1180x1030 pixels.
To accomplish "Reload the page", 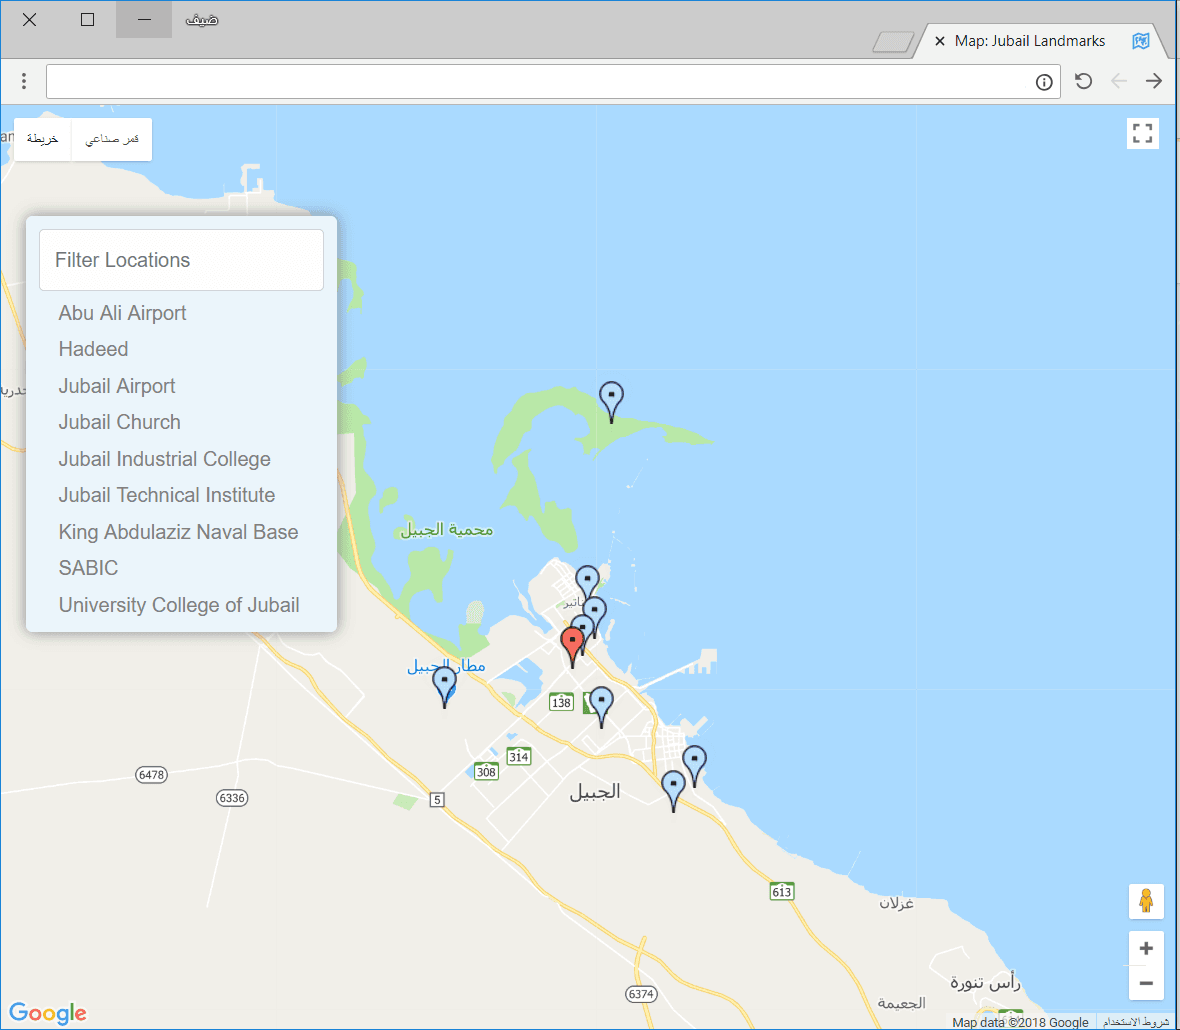I will point(1083,81).
